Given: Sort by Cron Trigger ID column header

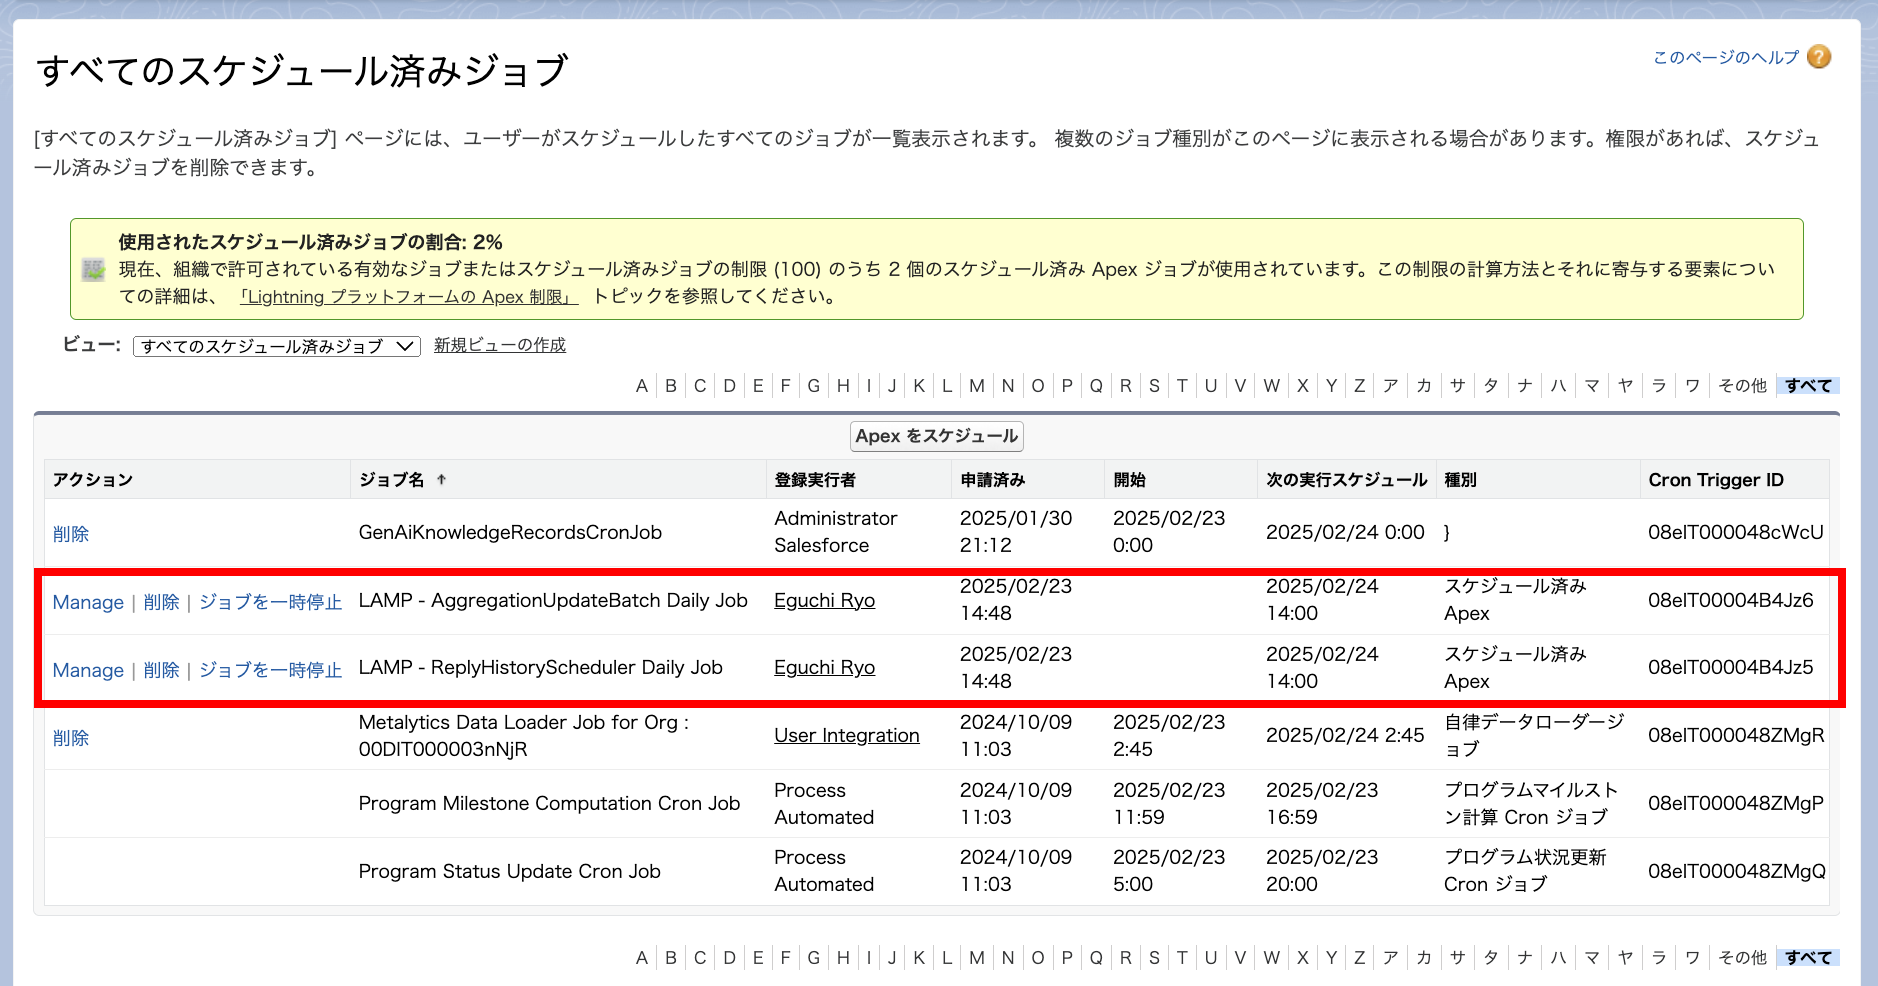Looking at the screenshot, I should [x=1715, y=480].
